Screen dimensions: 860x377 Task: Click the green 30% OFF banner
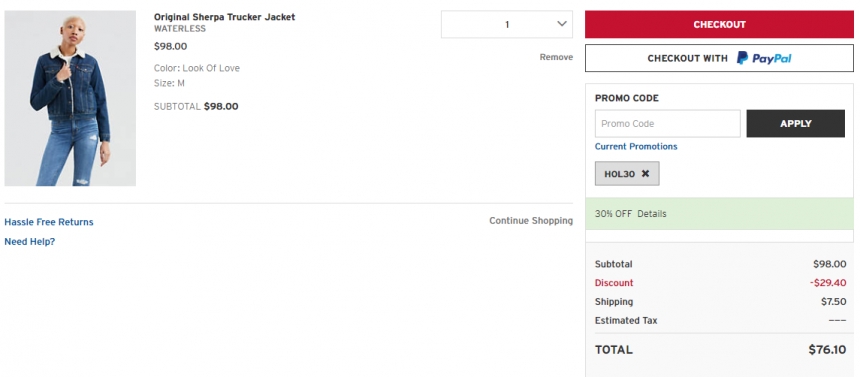click(719, 213)
